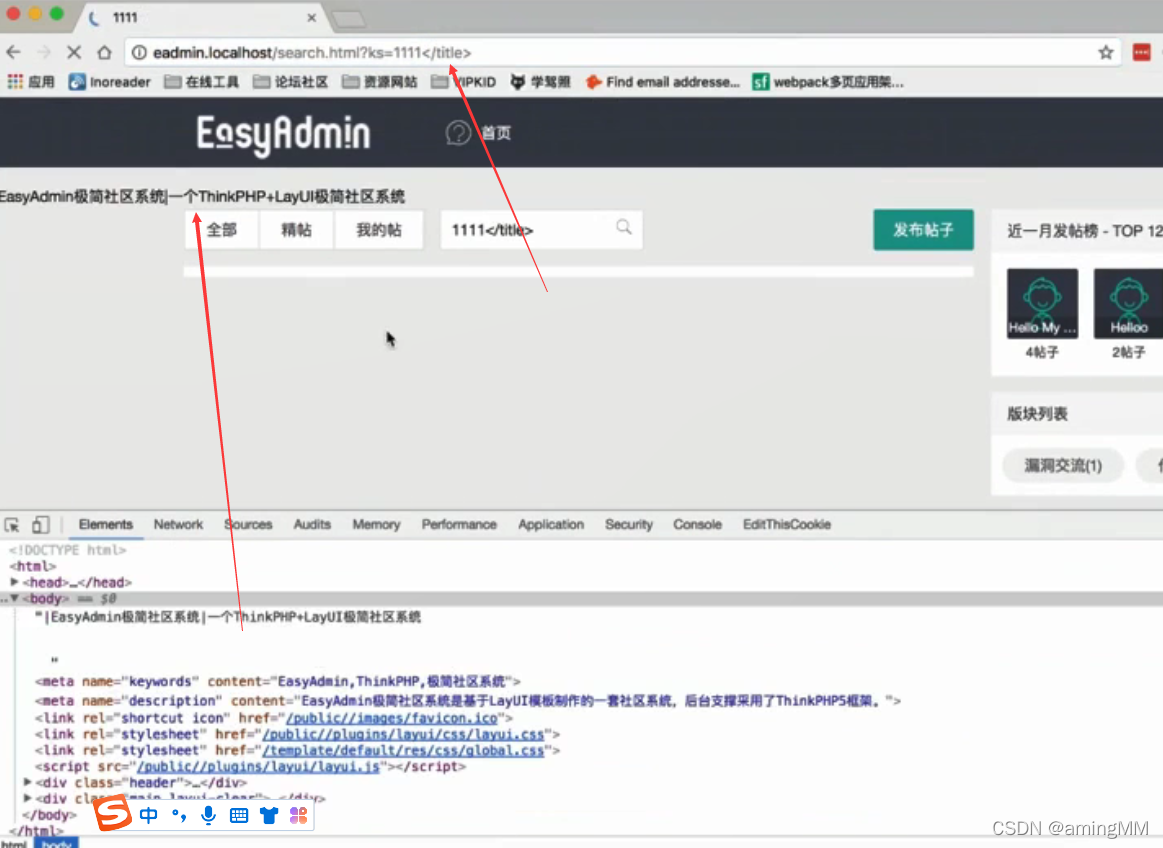Open the layui.css href link
The image size is (1163, 848).
[x=403, y=734]
